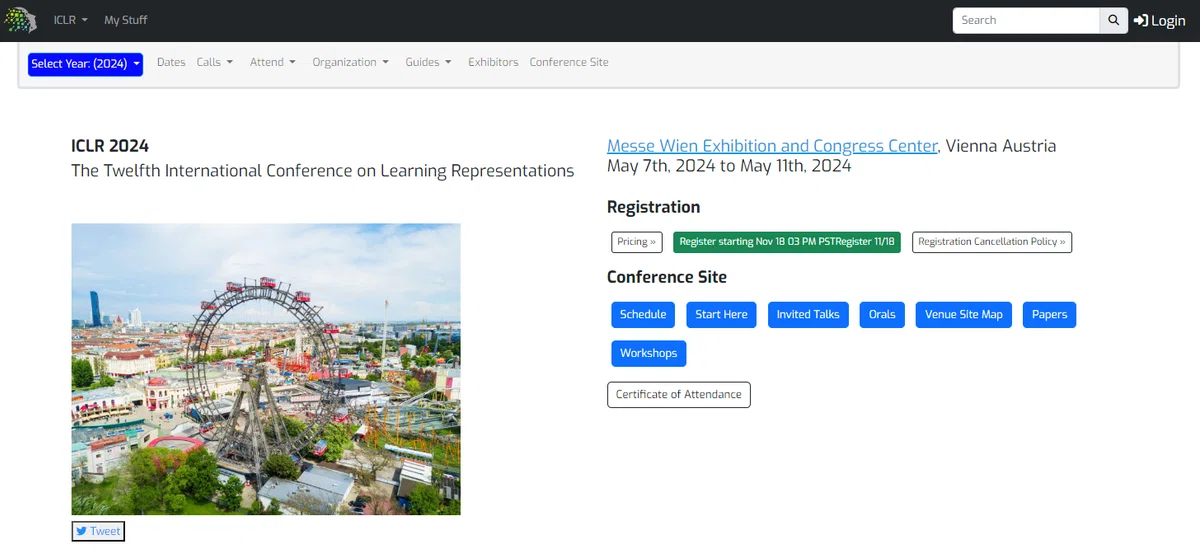1200x549 pixels.
Task: Click the green Register starting Nov 18 button
Action: click(787, 242)
